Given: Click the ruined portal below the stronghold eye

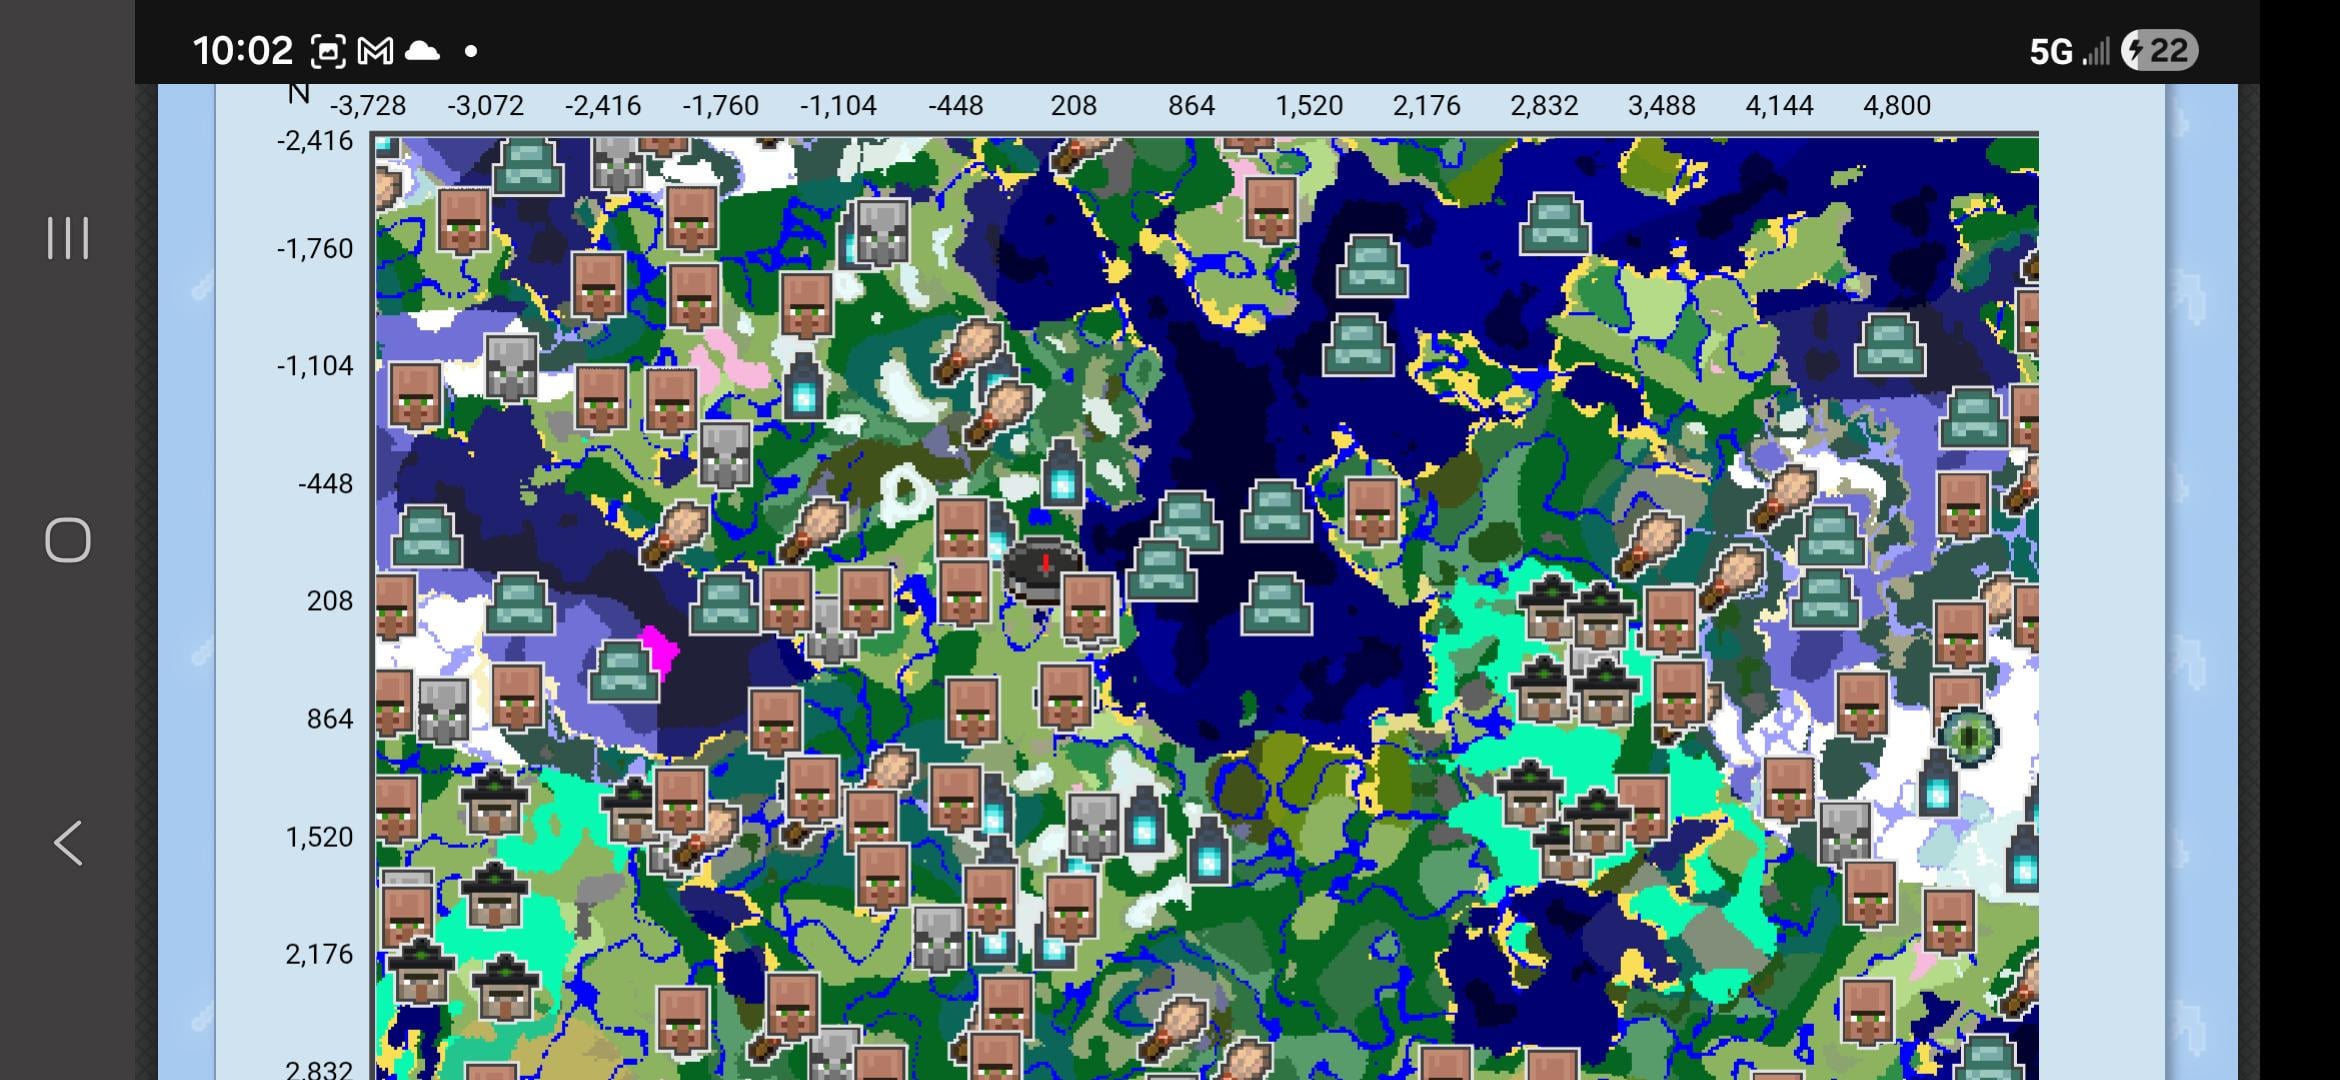Looking at the screenshot, I should (x=1937, y=783).
